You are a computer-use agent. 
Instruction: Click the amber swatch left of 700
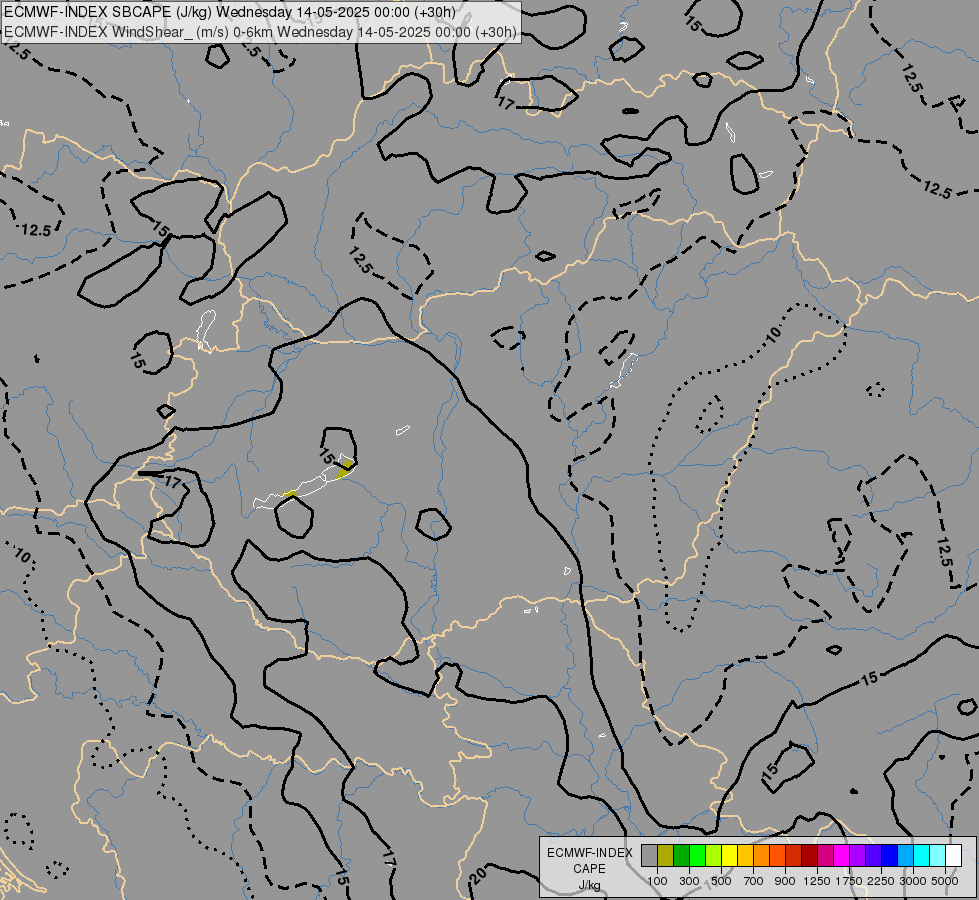pos(745,856)
